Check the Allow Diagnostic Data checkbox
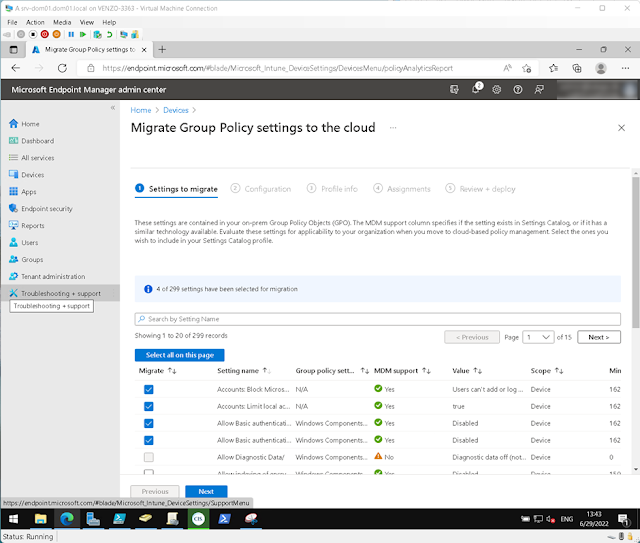 pyautogui.click(x=149, y=457)
